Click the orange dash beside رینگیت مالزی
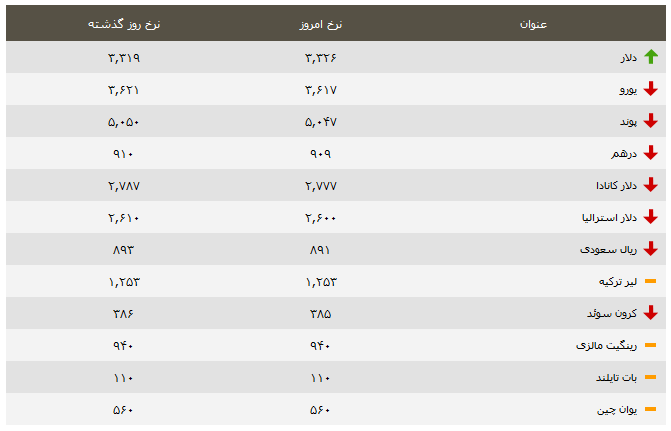Viewport: 671px width, 431px height. (650, 345)
